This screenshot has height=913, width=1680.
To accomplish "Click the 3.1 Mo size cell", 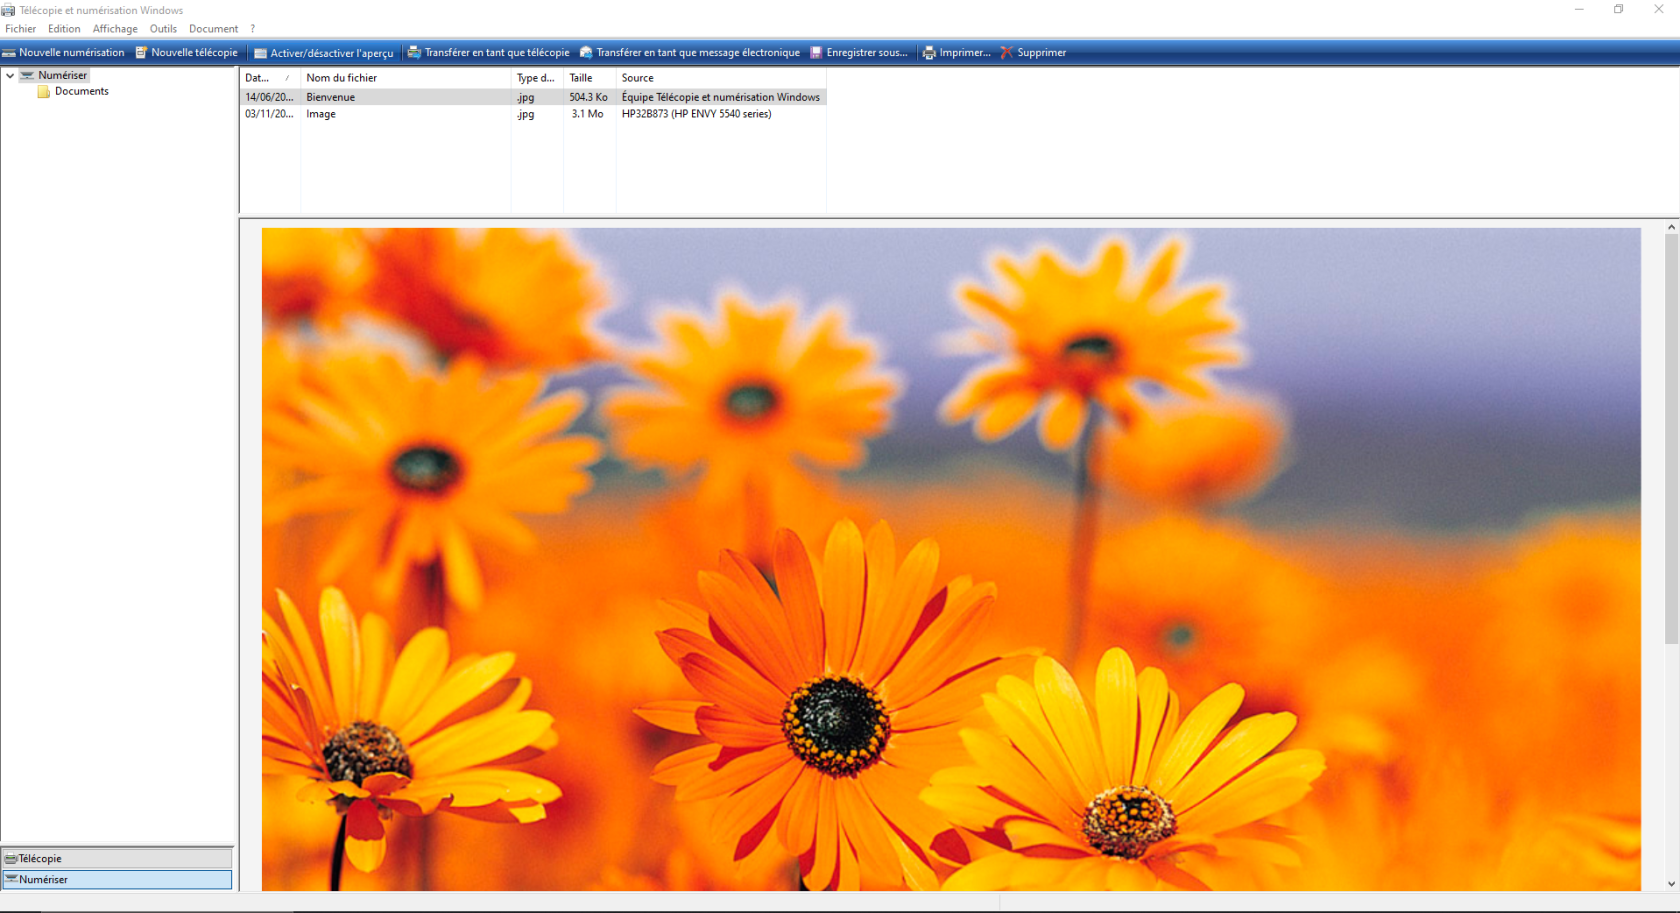I will pos(588,114).
